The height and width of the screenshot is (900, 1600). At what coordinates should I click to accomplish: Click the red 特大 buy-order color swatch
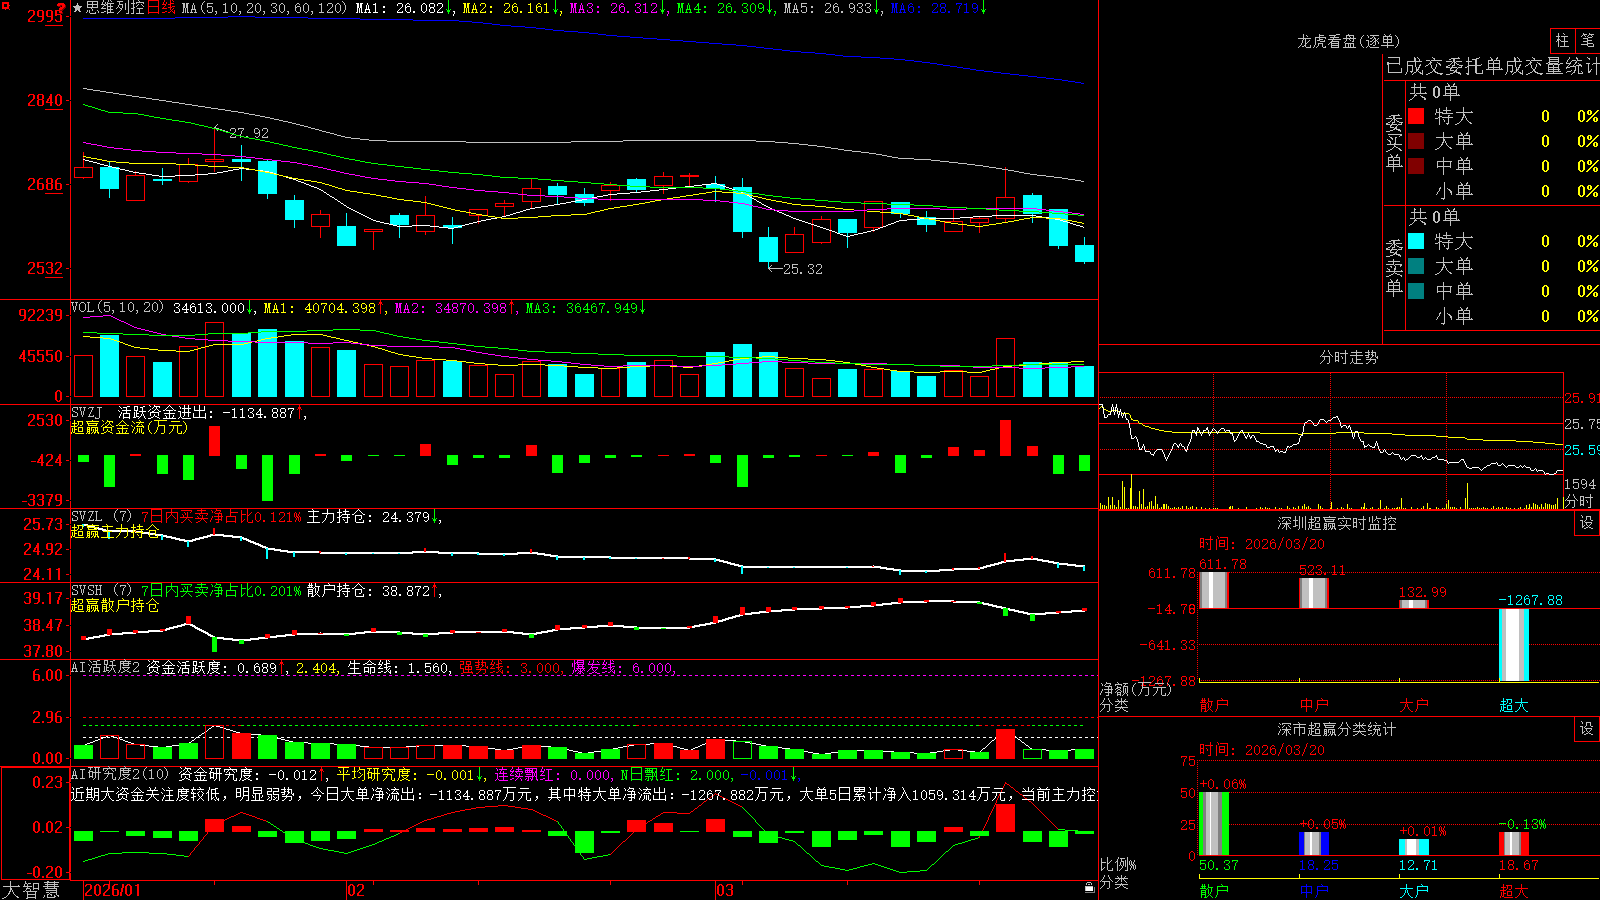[1416, 116]
